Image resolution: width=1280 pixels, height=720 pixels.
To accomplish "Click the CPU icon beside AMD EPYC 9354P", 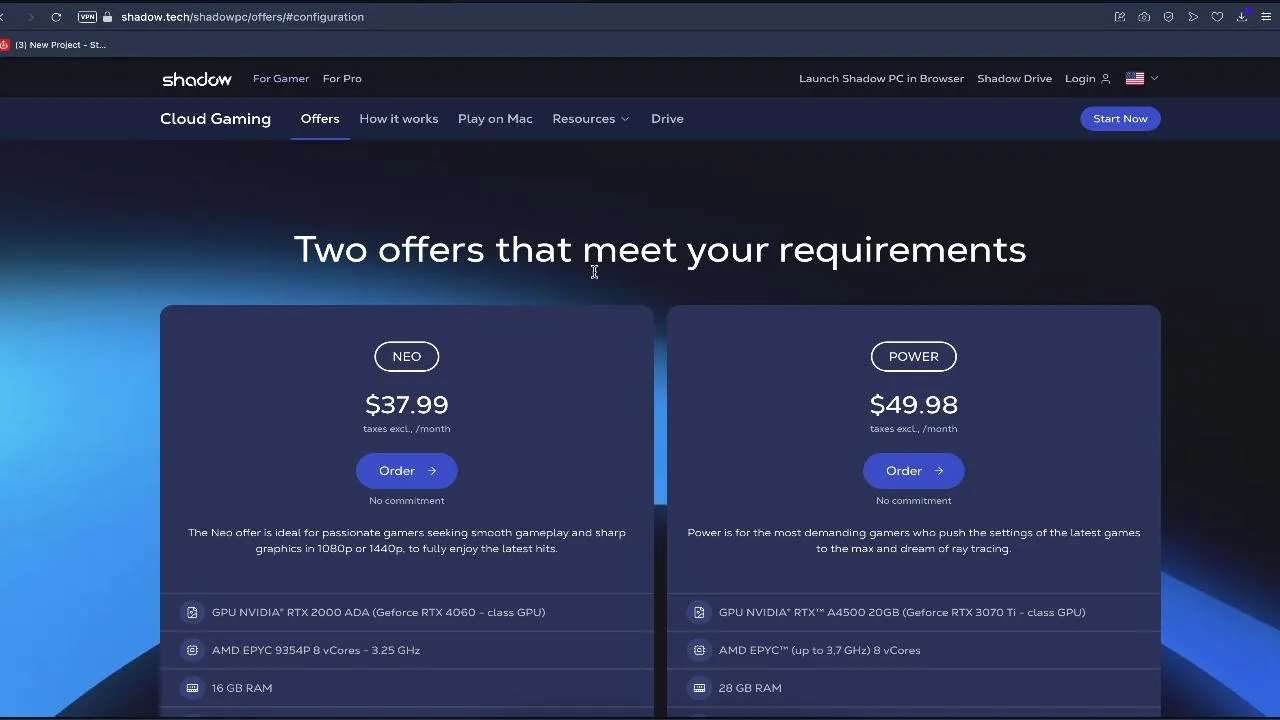I will (x=192, y=650).
